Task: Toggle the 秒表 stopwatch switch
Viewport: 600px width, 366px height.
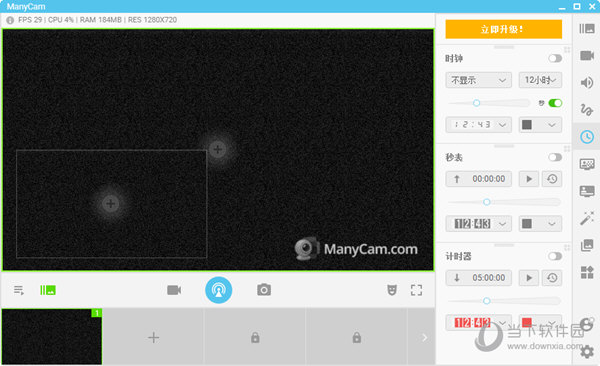Action: [555, 157]
